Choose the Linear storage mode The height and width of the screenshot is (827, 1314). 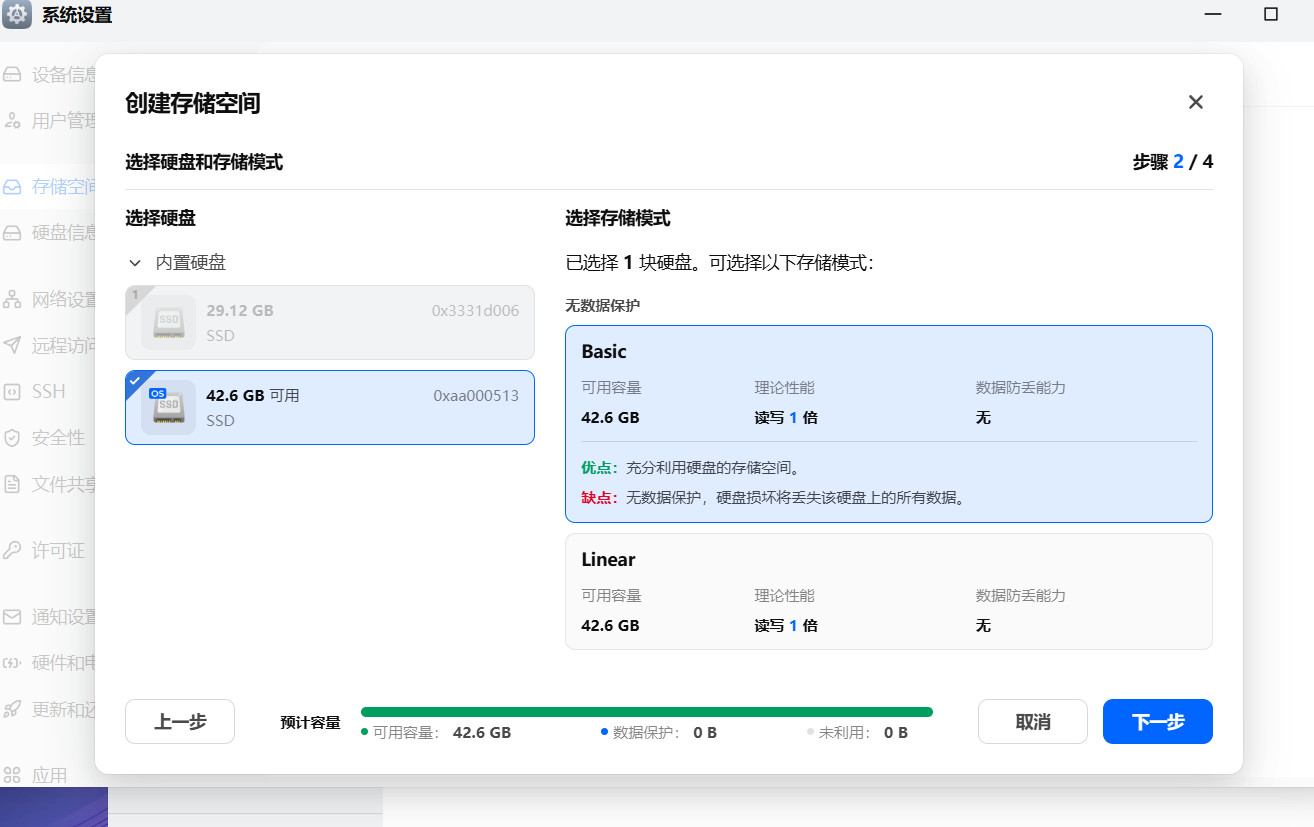pyautogui.click(x=888, y=591)
